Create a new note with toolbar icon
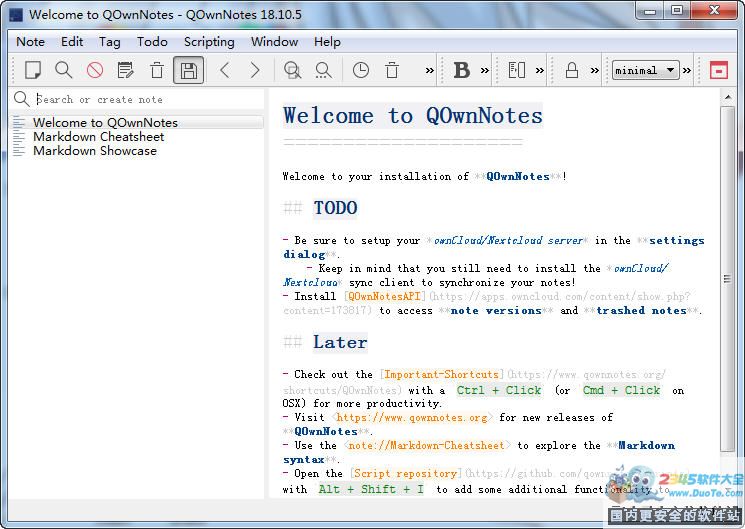The height and width of the screenshot is (529, 745). [32, 70]
